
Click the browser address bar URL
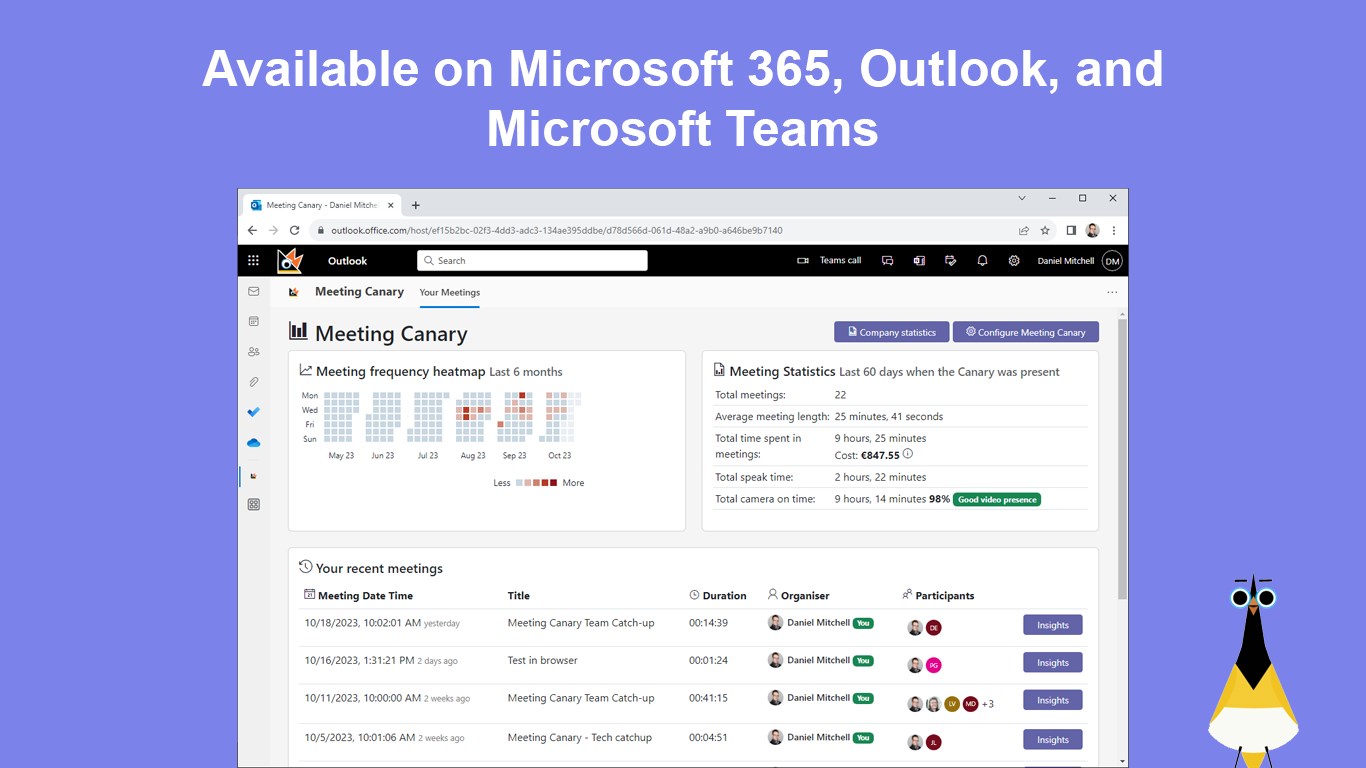pos(556,230)
